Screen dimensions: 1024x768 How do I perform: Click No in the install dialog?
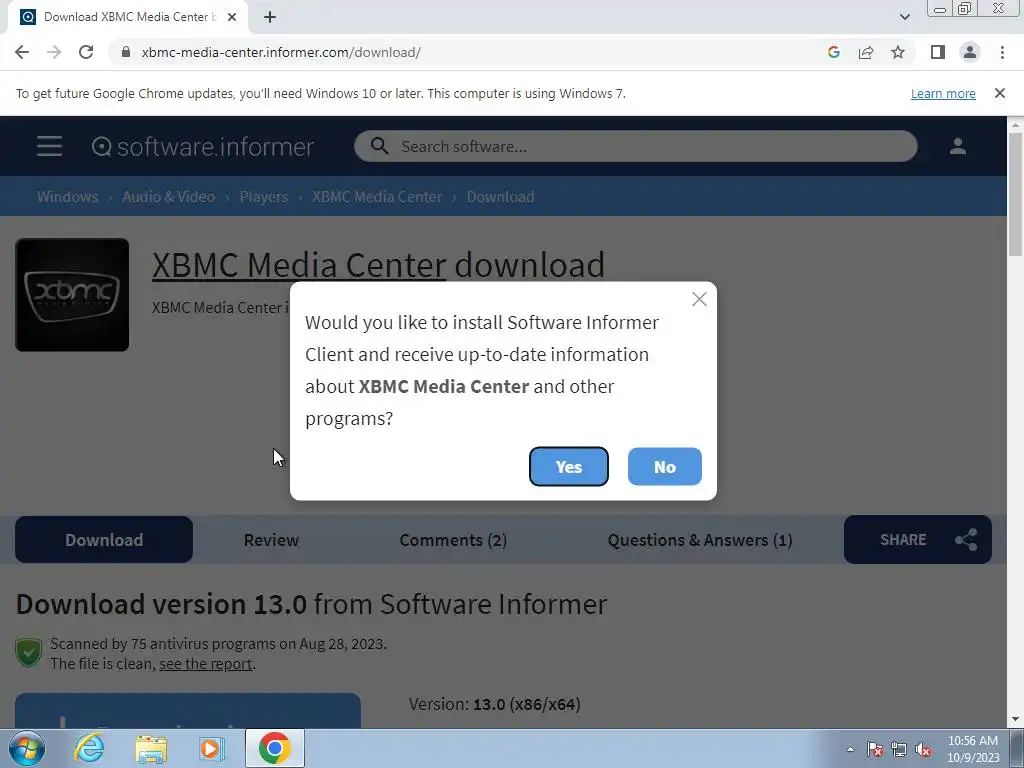[664, 466]
